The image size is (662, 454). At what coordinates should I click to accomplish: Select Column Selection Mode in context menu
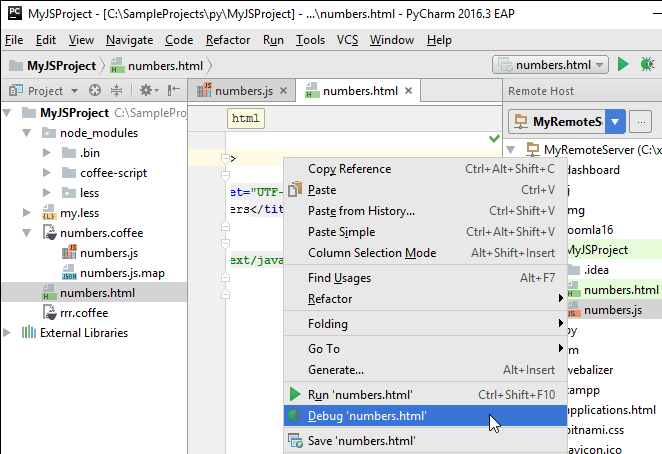point(425,253)
